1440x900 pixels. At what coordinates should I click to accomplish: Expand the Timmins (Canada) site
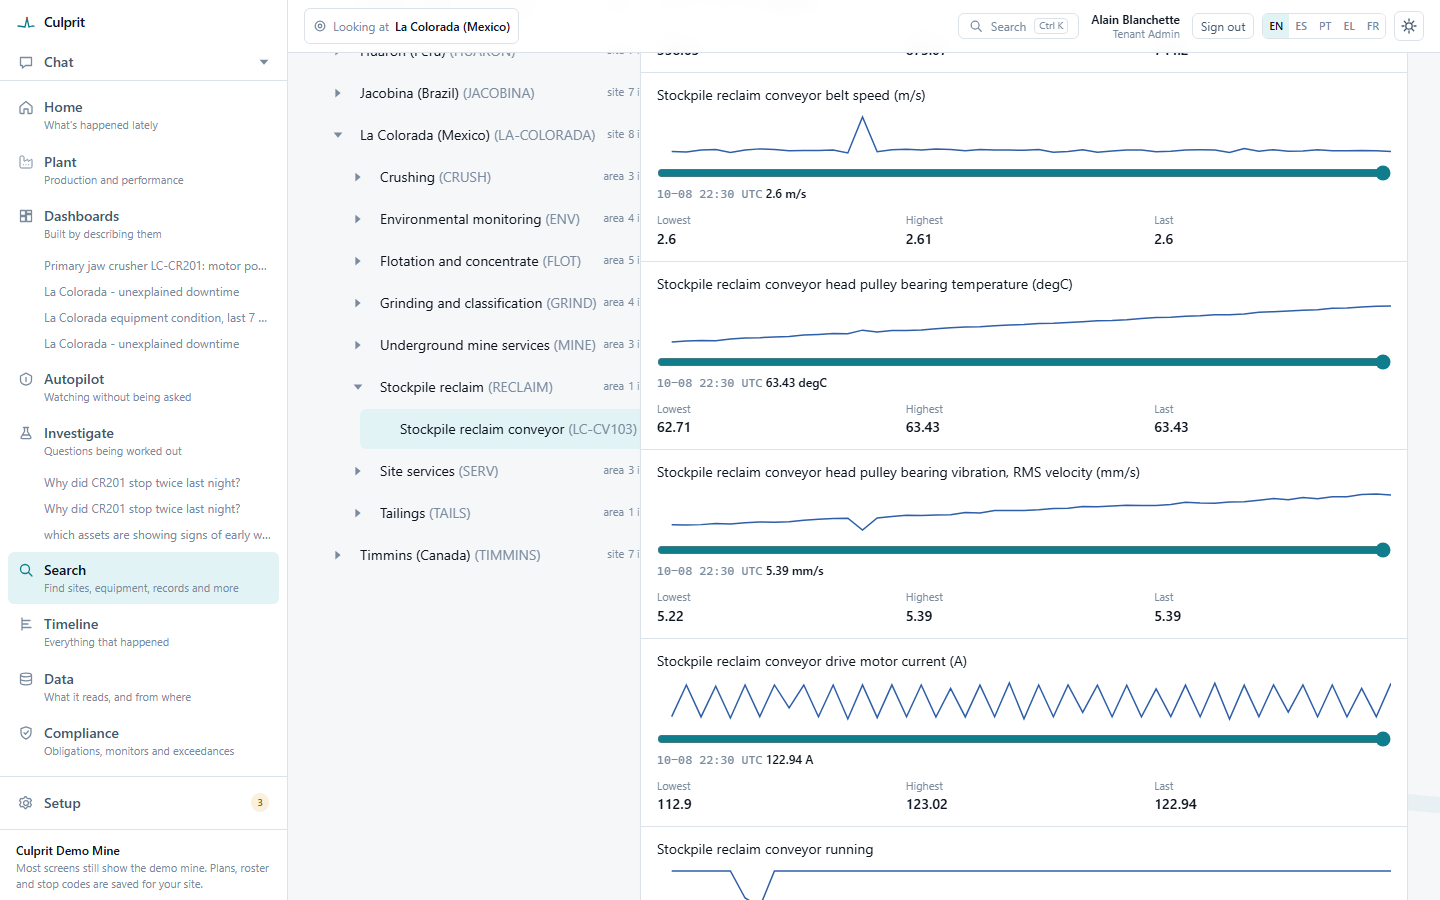(338, 555)
